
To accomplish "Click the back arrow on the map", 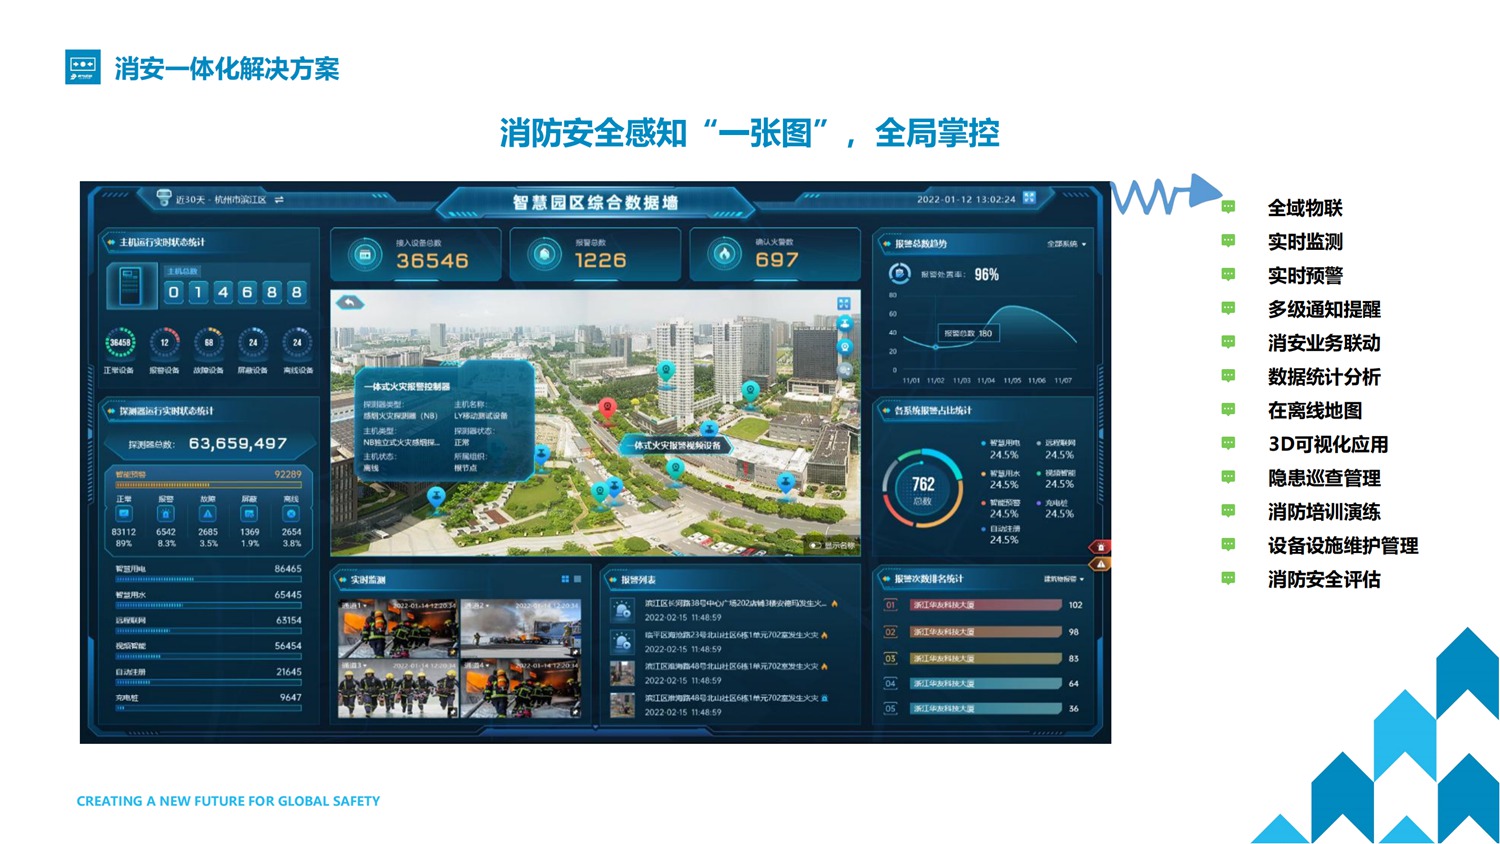I will click(x=350, y=302).
